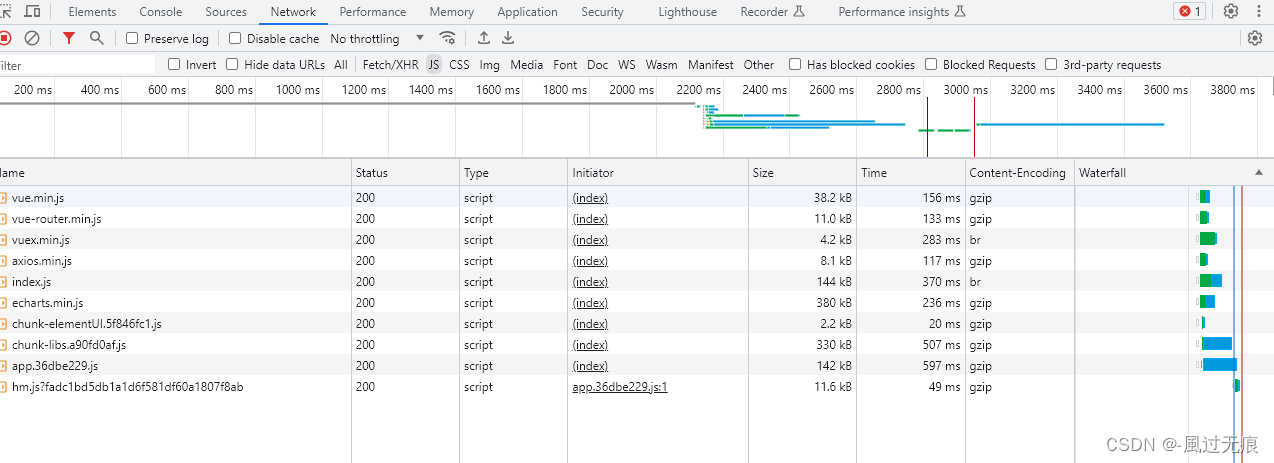This screenshot has width=1274, height=463.
Task: Select the hm.js request row
Action: pos(637,387)
